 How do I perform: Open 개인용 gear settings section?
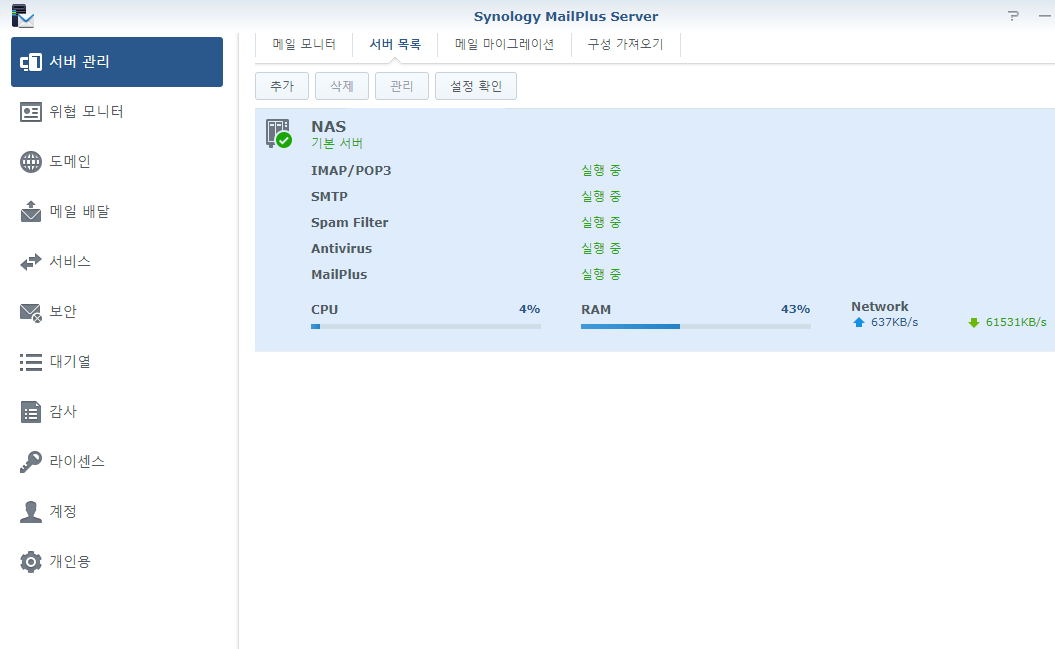point(117,562)
